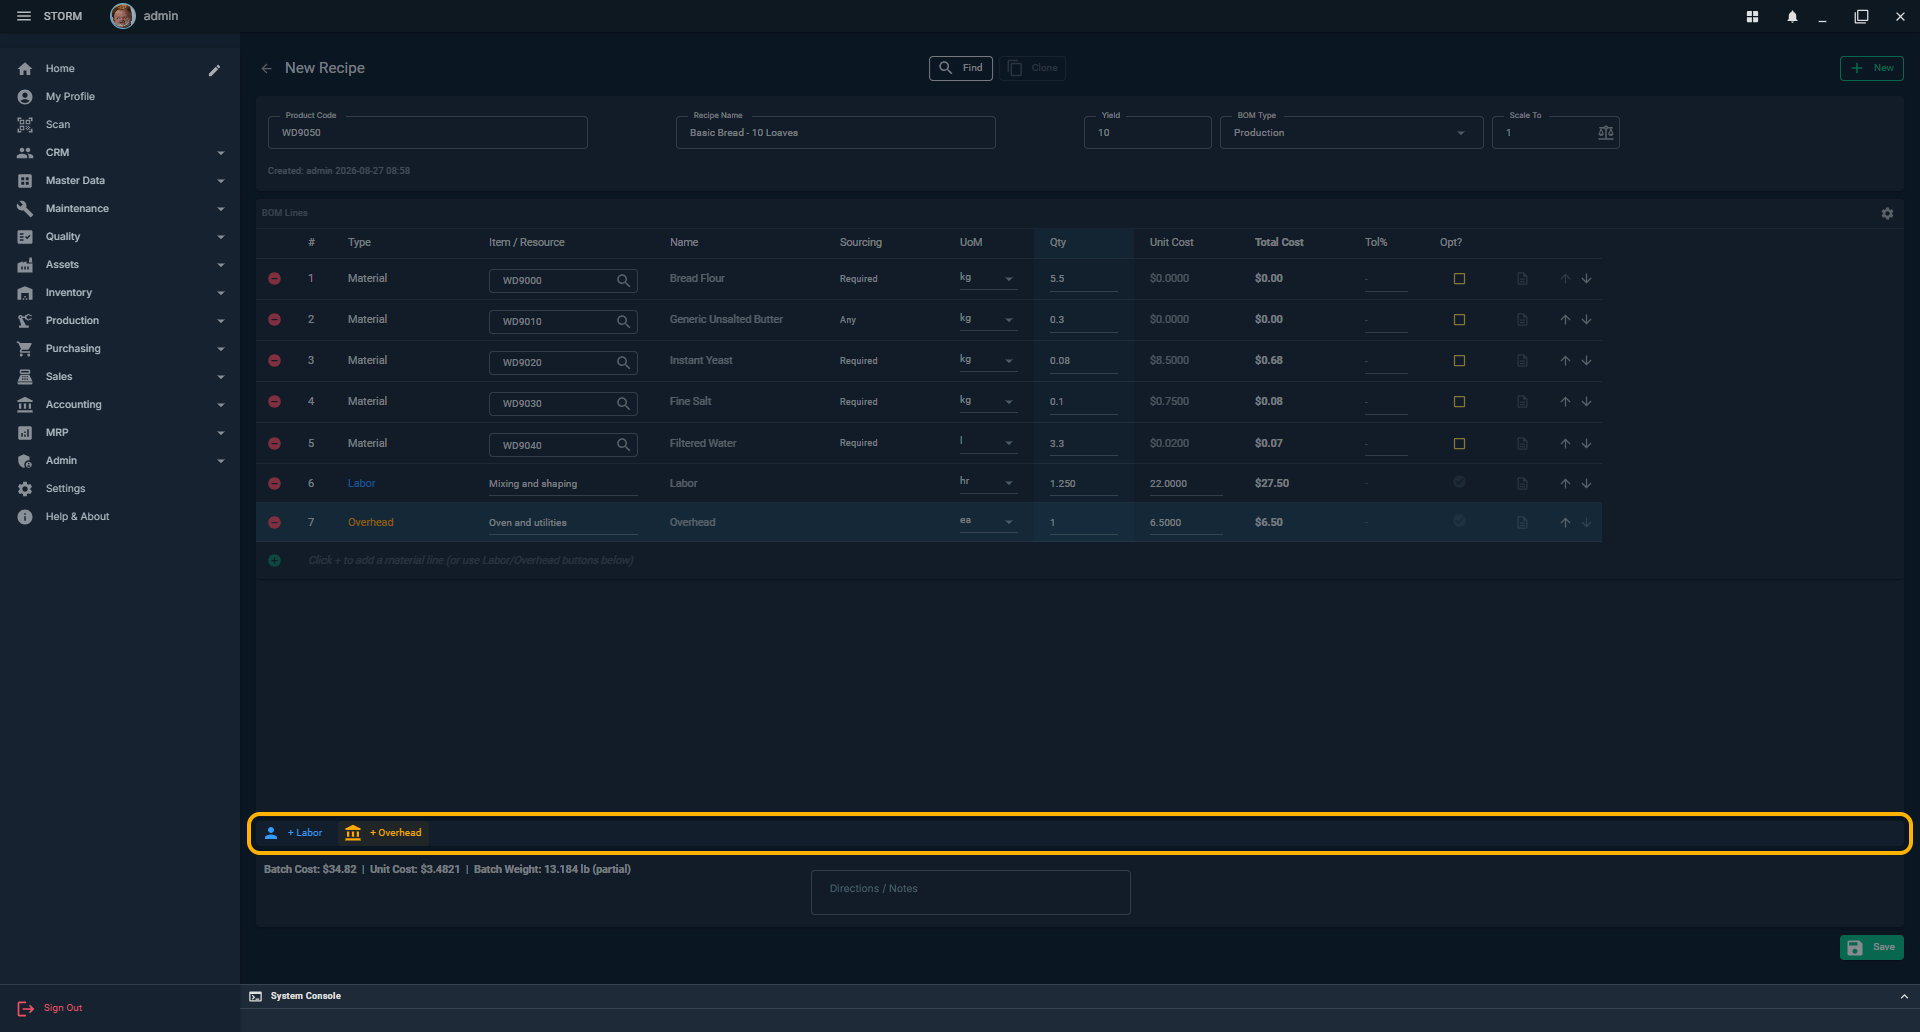Expand the System Console panel
1920x1032 pixels.
point(1903,996)
